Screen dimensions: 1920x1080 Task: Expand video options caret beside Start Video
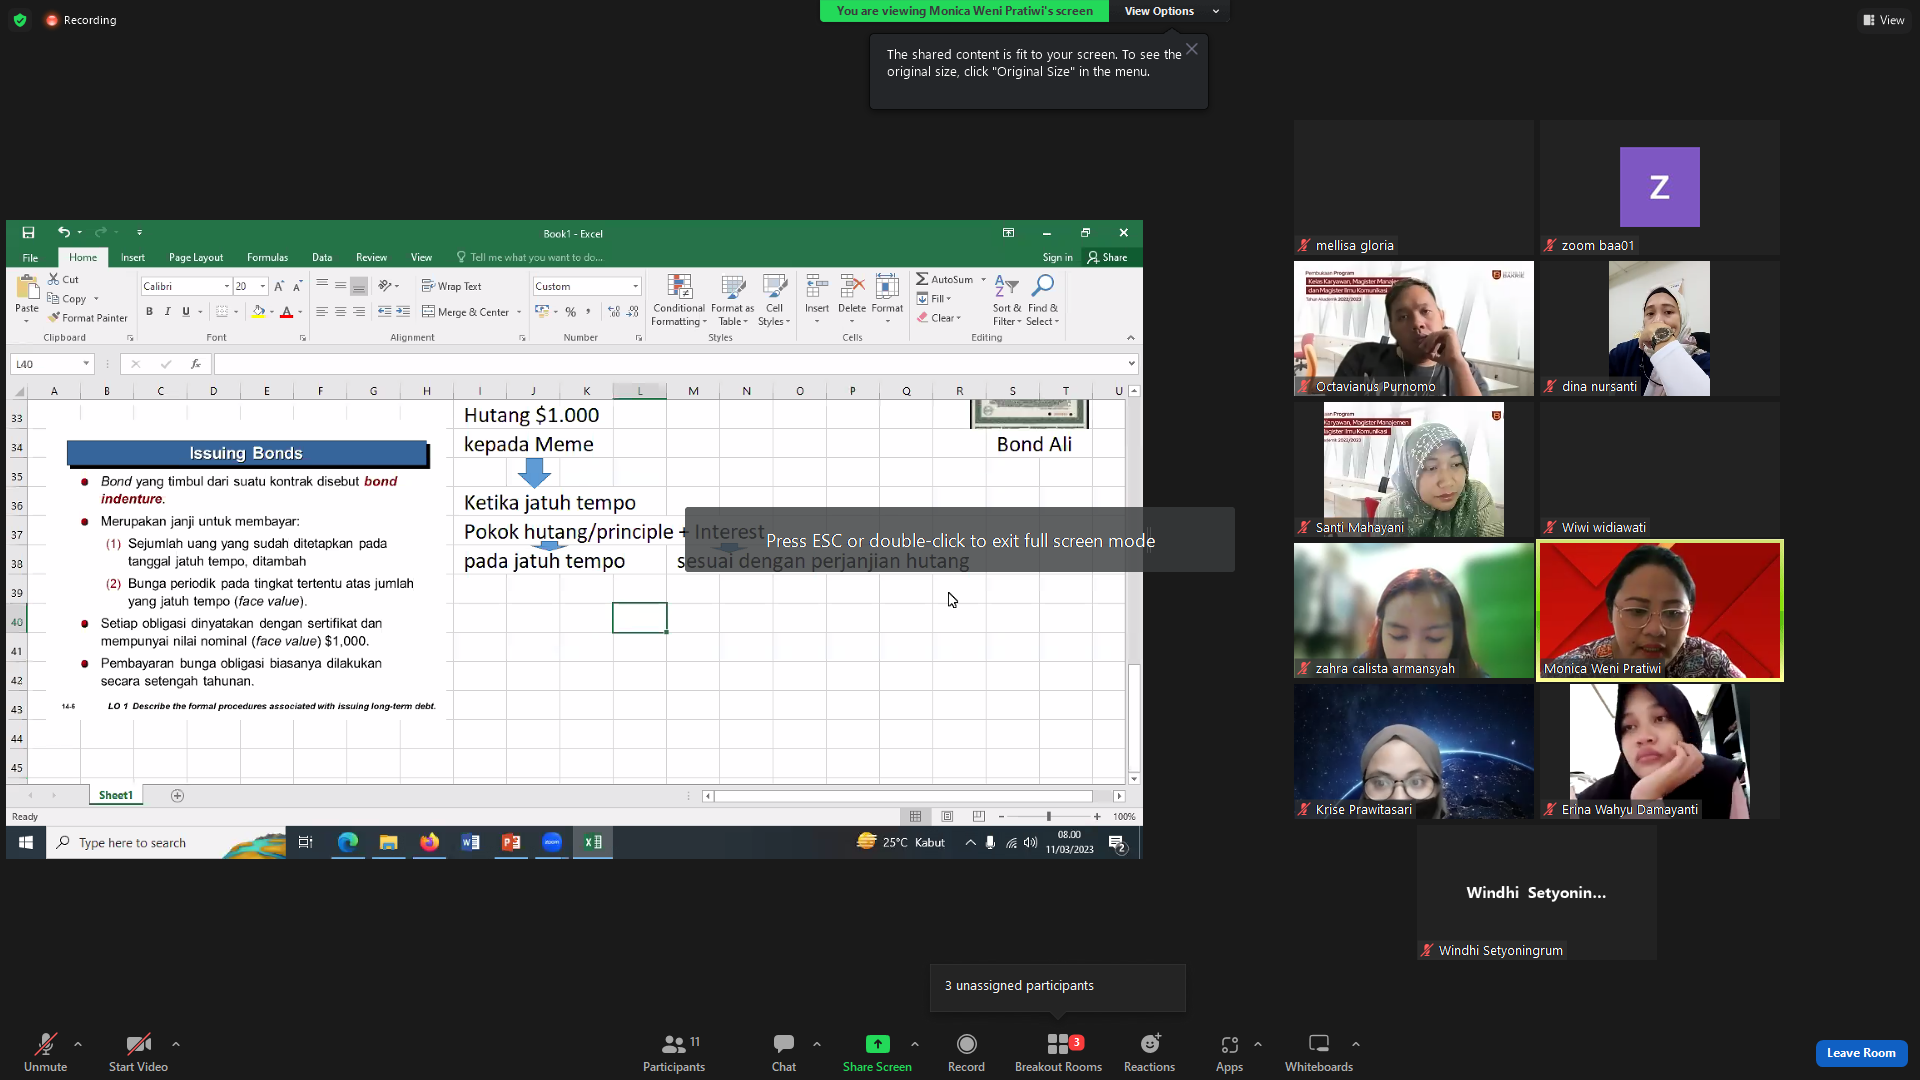pos(176,1044)
